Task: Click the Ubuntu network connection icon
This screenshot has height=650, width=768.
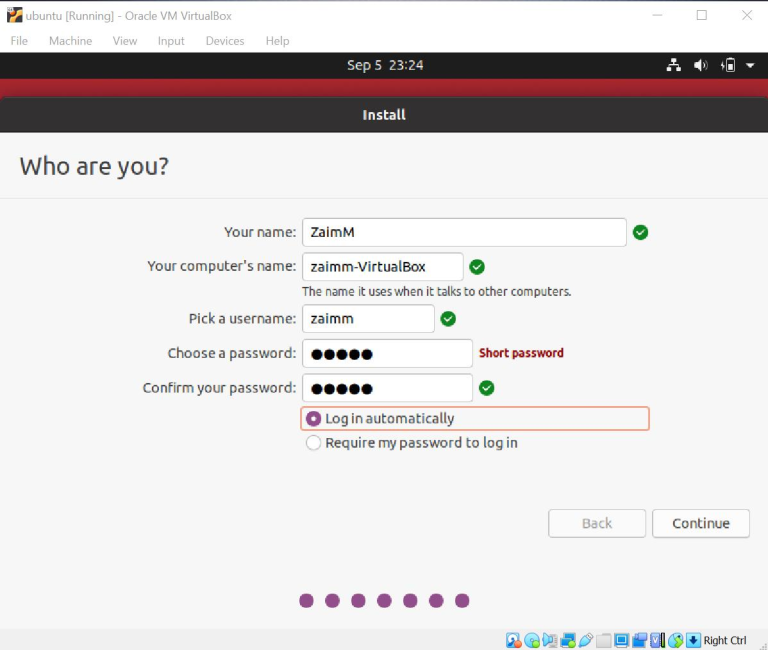Action: coord(673,65)
